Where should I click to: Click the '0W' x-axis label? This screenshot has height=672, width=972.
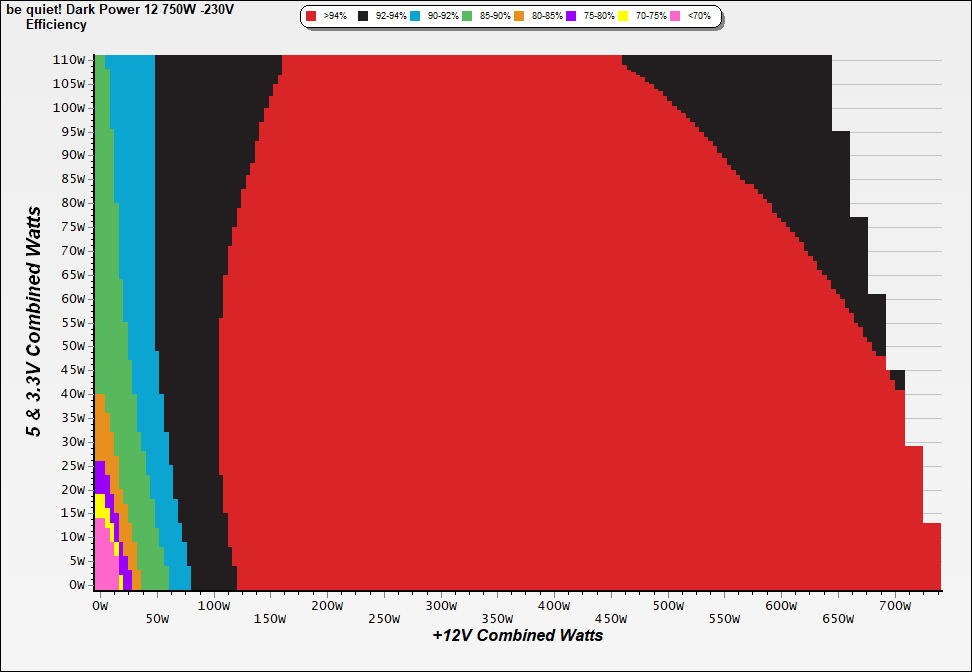pos(100,606)
